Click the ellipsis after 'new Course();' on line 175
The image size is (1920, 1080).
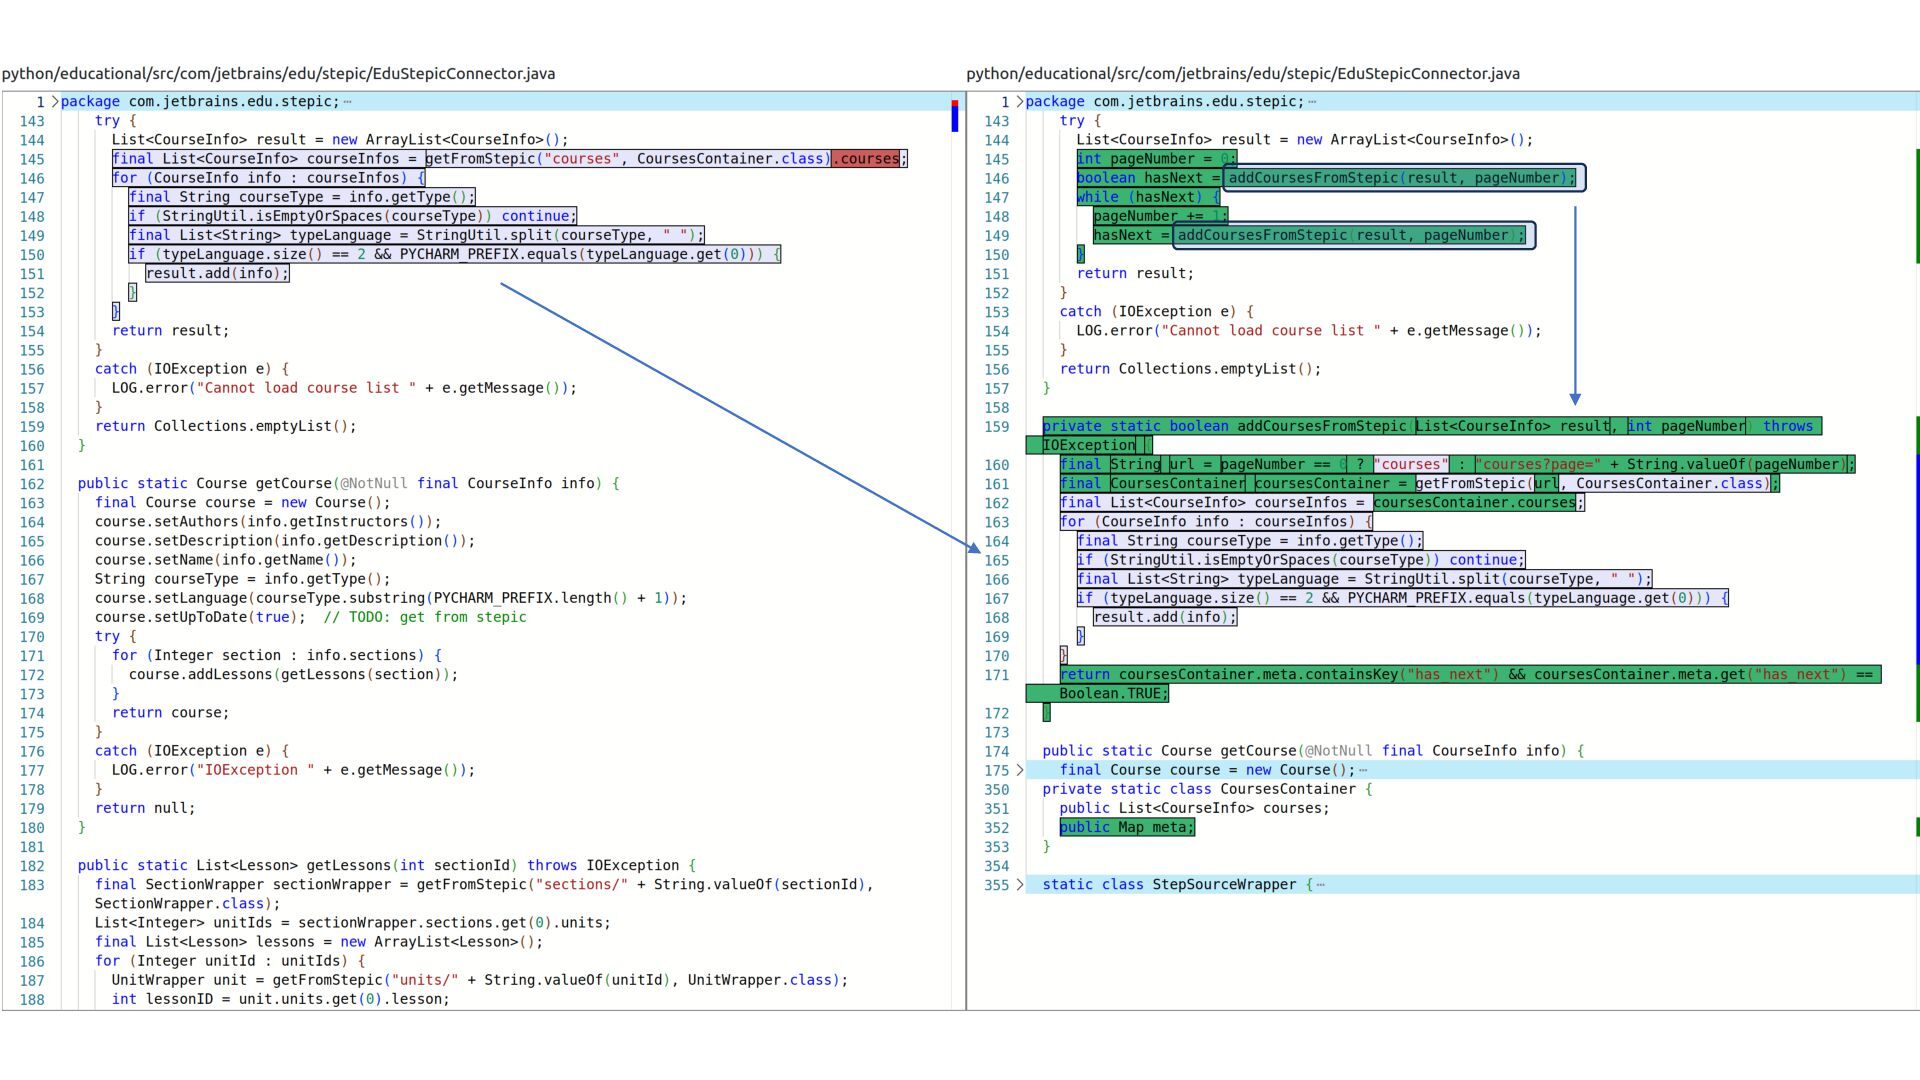click(x=1363, y=770)
